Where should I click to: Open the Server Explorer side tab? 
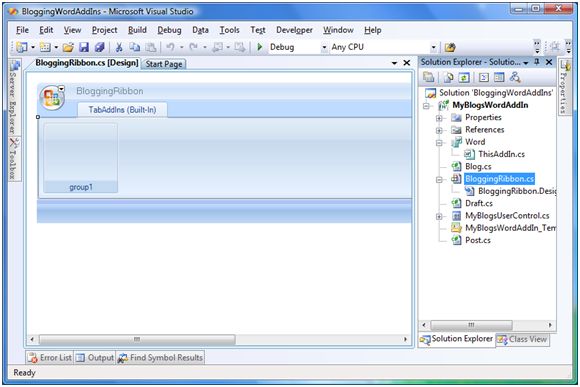pos(14,98)
